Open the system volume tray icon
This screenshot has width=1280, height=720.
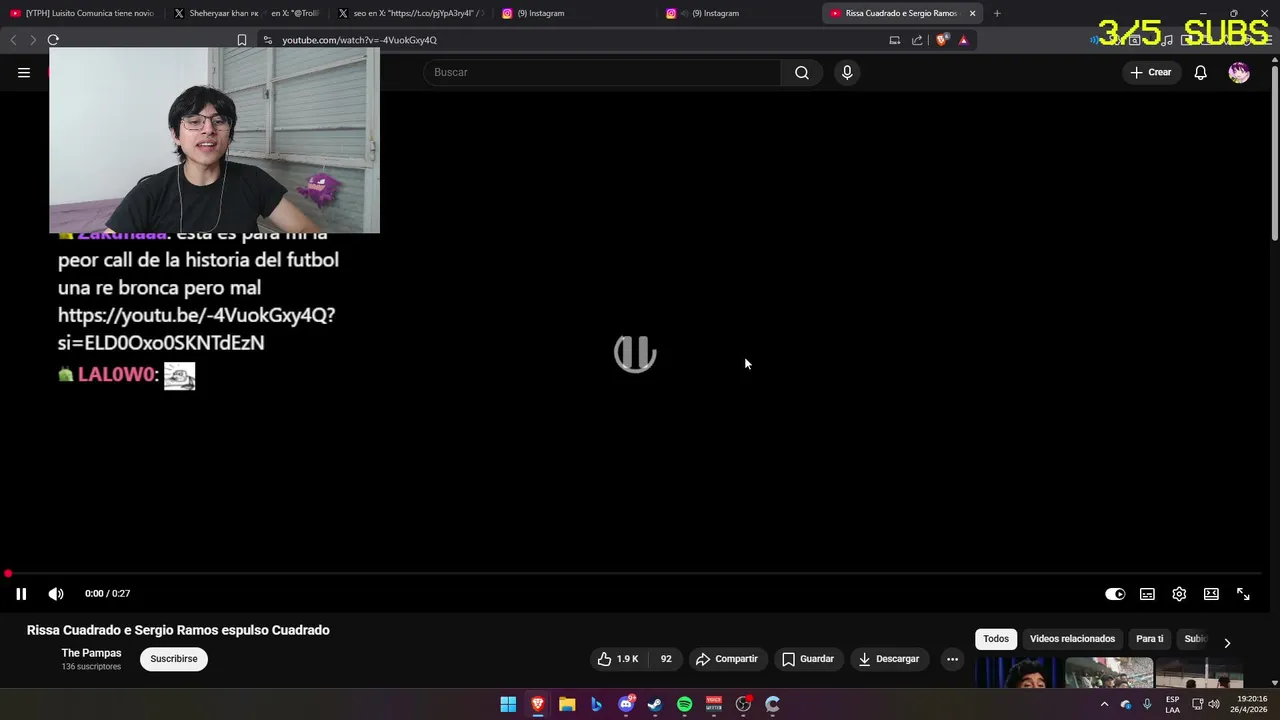(x=1214, y=704)
